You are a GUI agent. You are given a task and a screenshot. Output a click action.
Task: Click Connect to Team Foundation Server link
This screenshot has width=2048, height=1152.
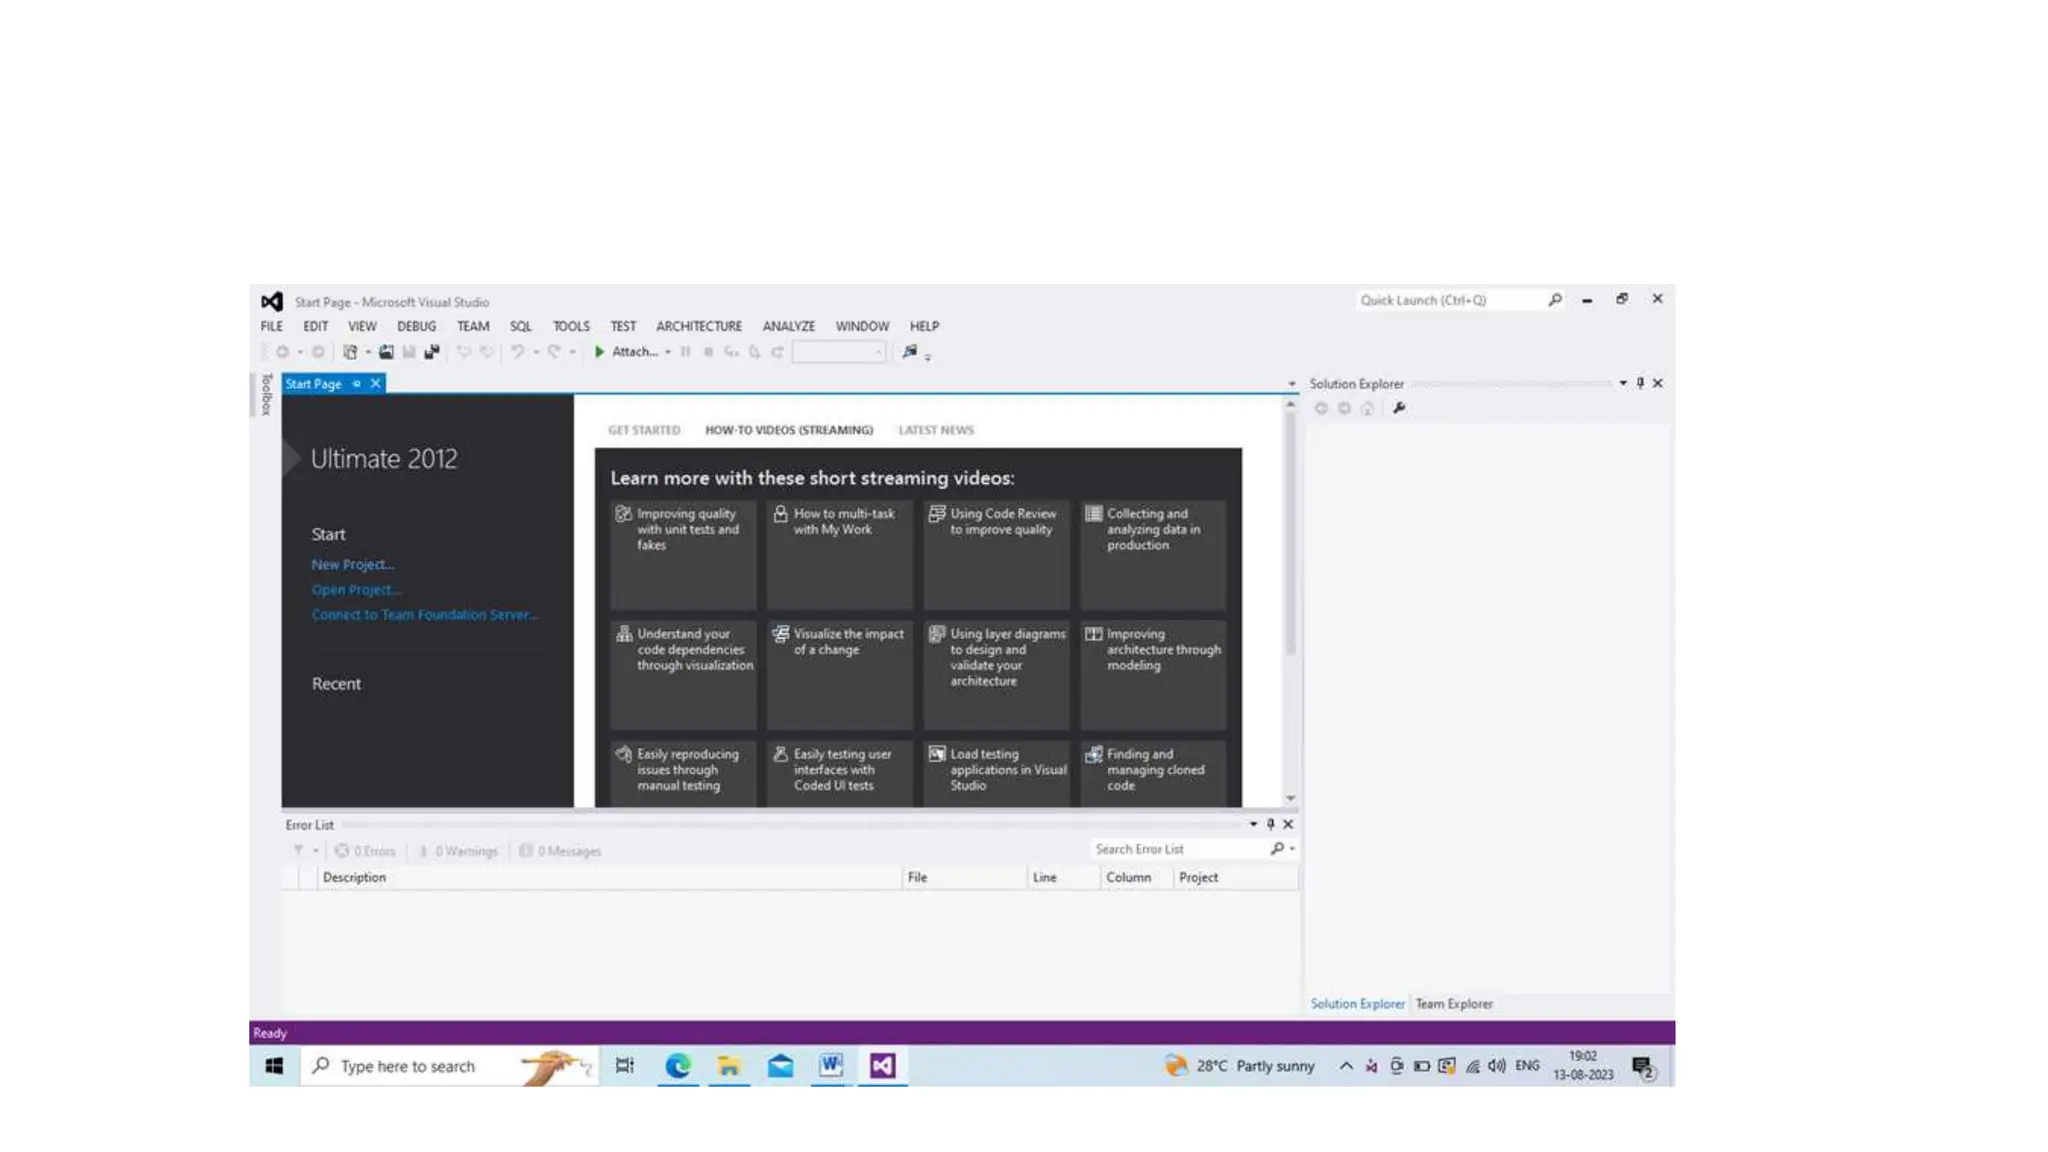tap(424, 615)
